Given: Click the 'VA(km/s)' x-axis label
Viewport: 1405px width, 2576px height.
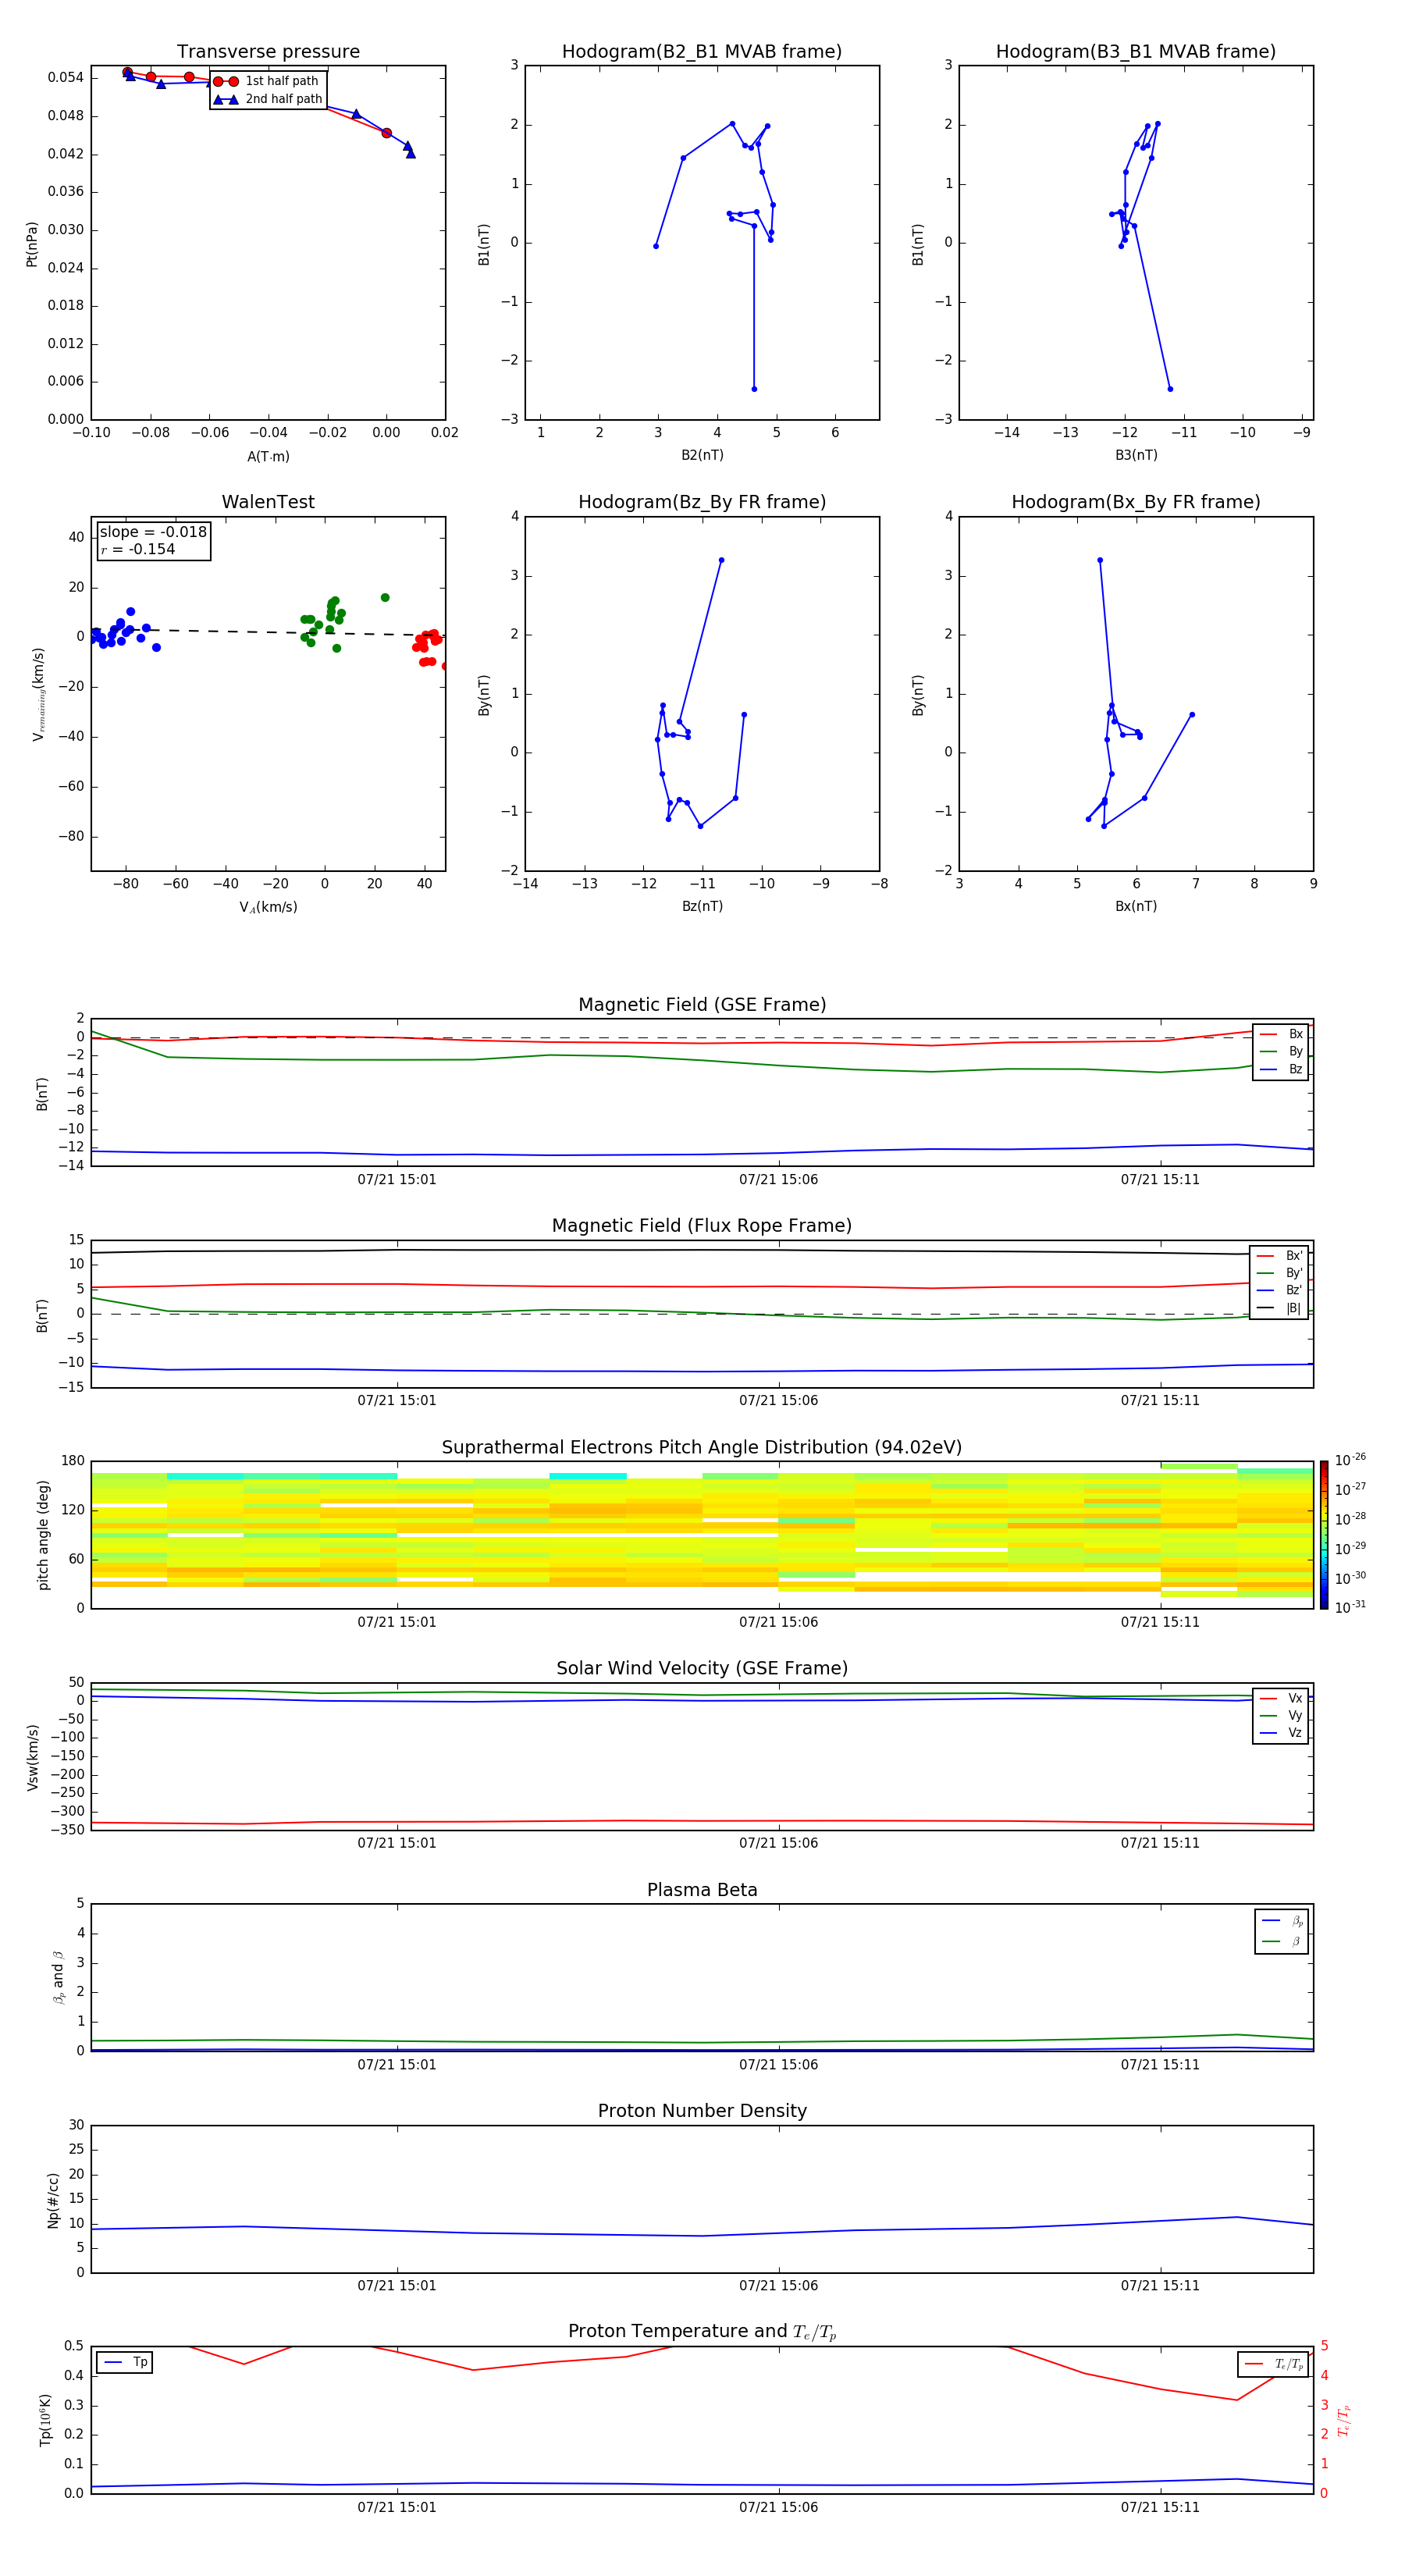Looking at the screenshot, I should (268, 907).
